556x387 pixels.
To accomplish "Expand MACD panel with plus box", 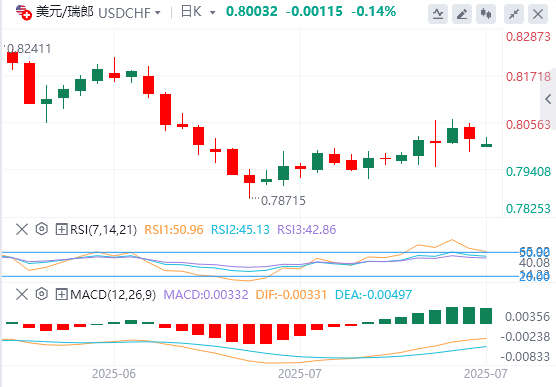I will tap(61, 294).
